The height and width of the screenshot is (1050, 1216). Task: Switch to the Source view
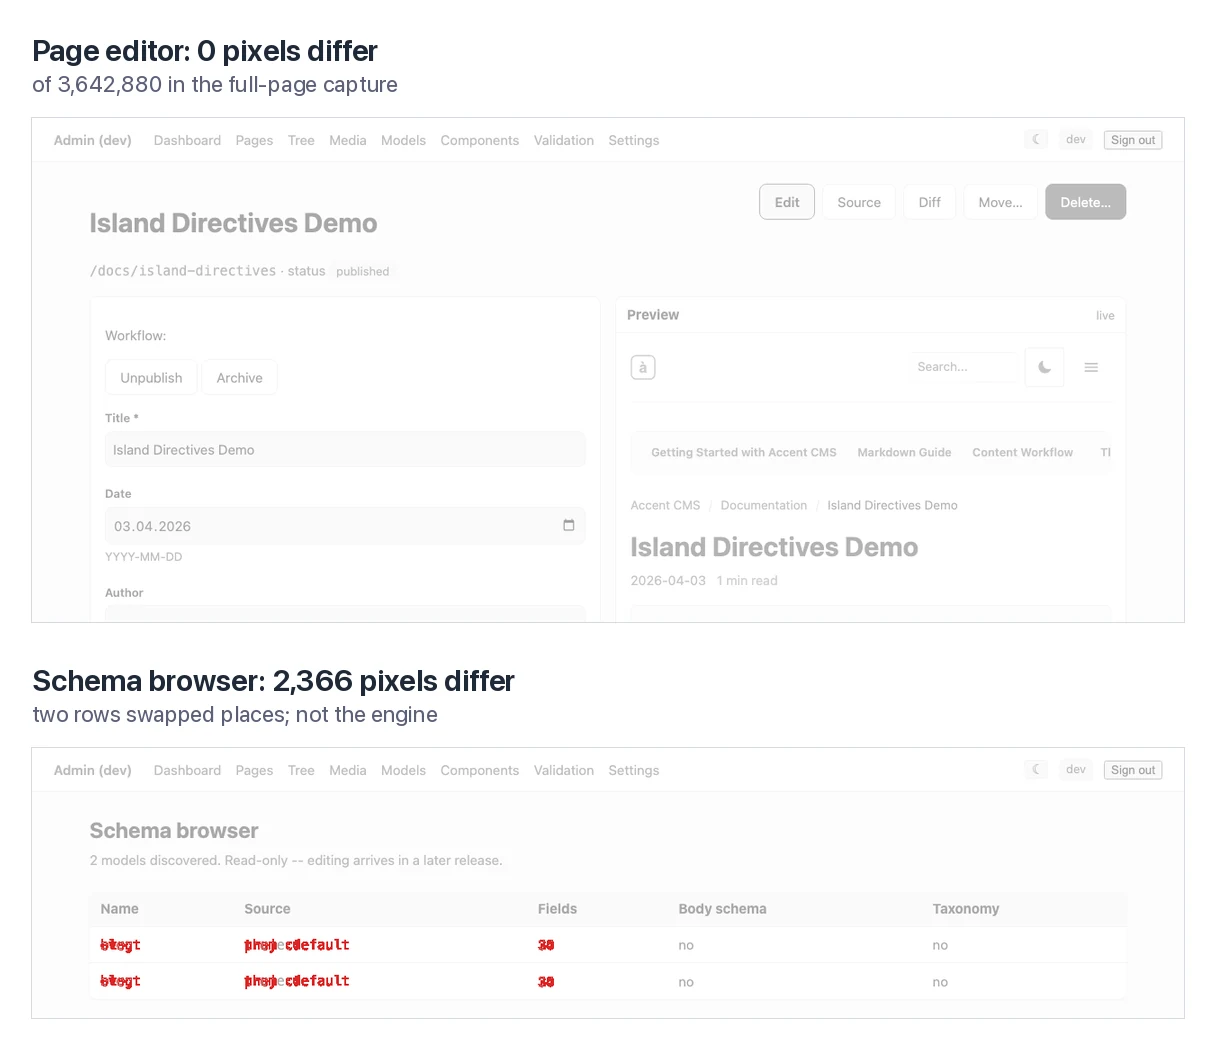pyautogui.click(x=859, y=202)
